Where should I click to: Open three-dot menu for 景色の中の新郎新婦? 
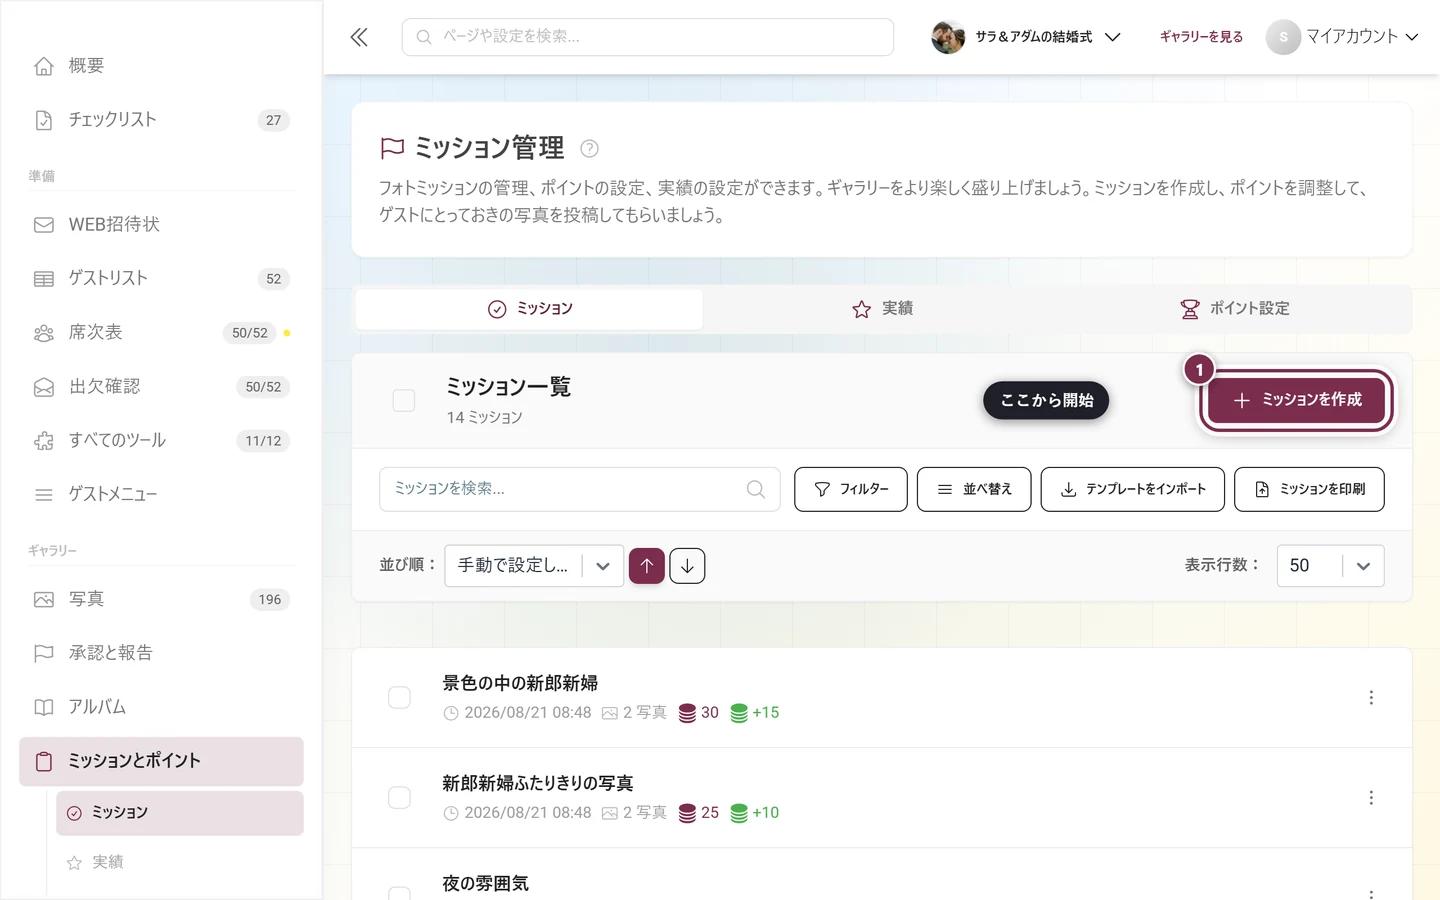coord(1371,697)
